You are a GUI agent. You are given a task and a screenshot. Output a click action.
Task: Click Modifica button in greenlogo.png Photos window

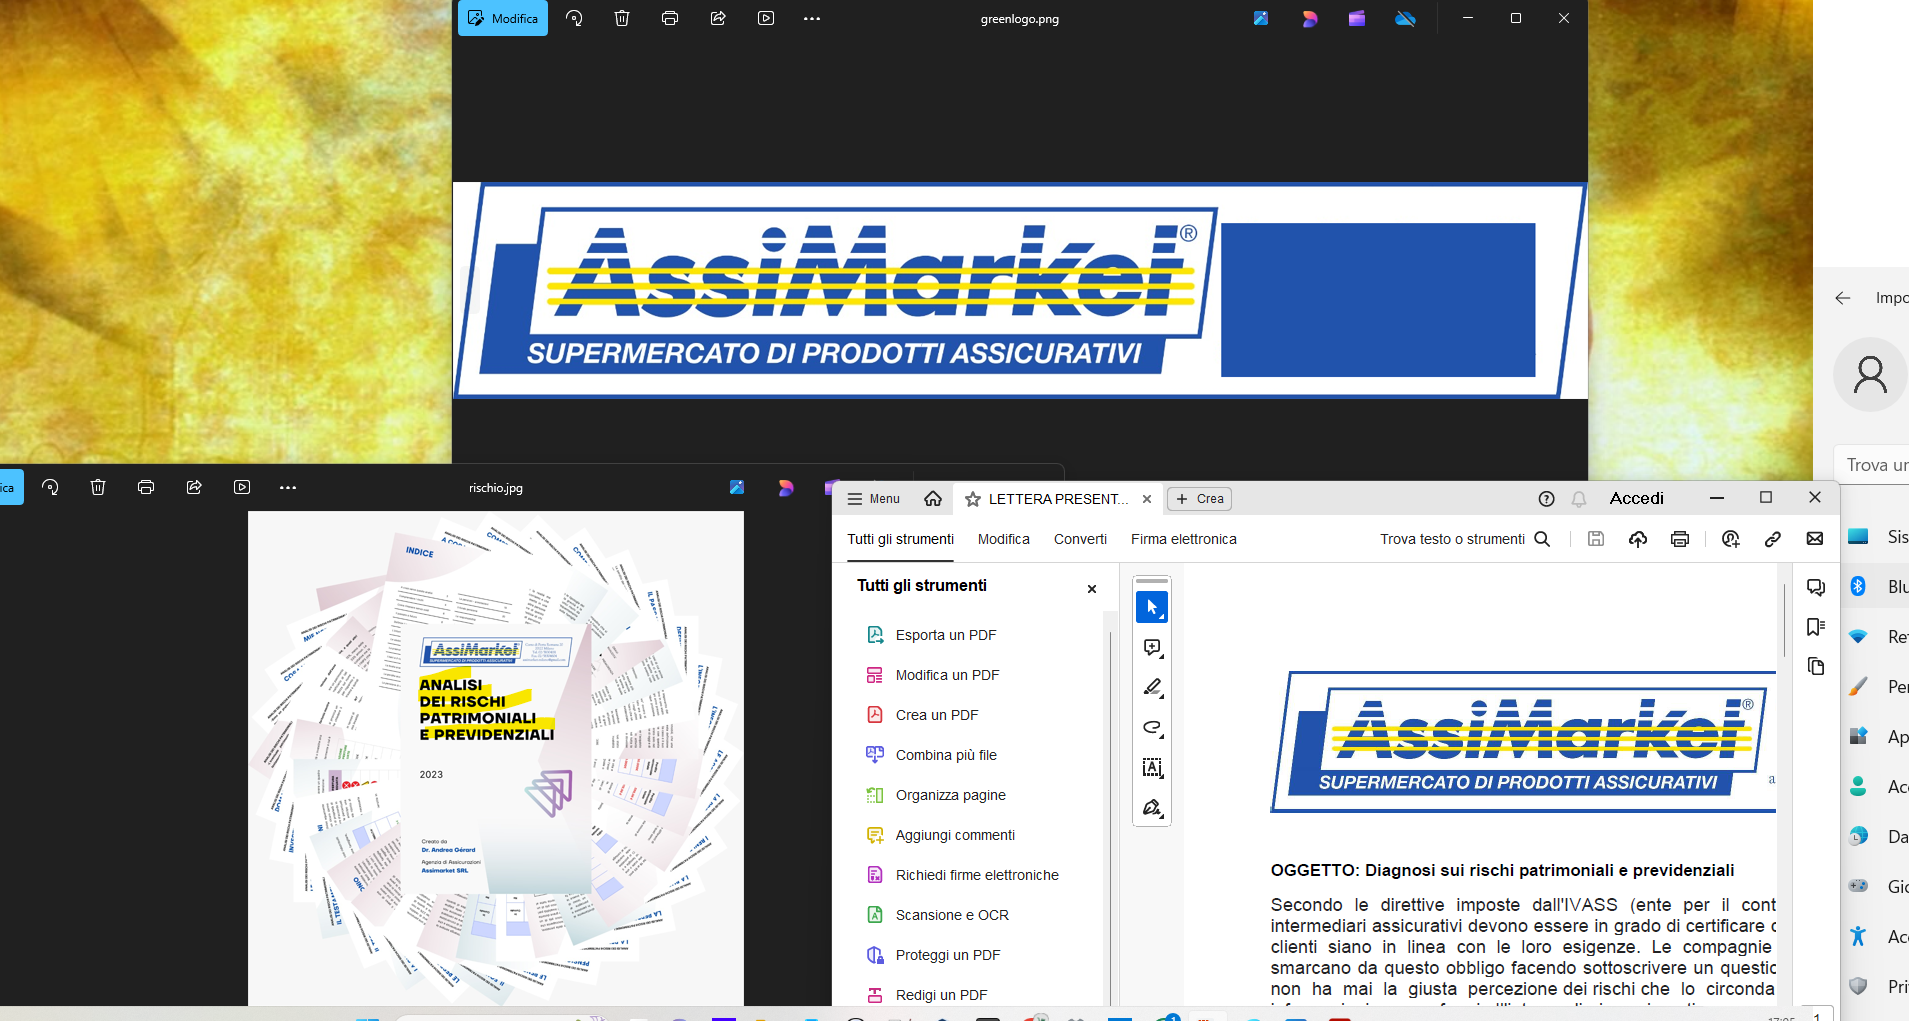click(503, 18)
